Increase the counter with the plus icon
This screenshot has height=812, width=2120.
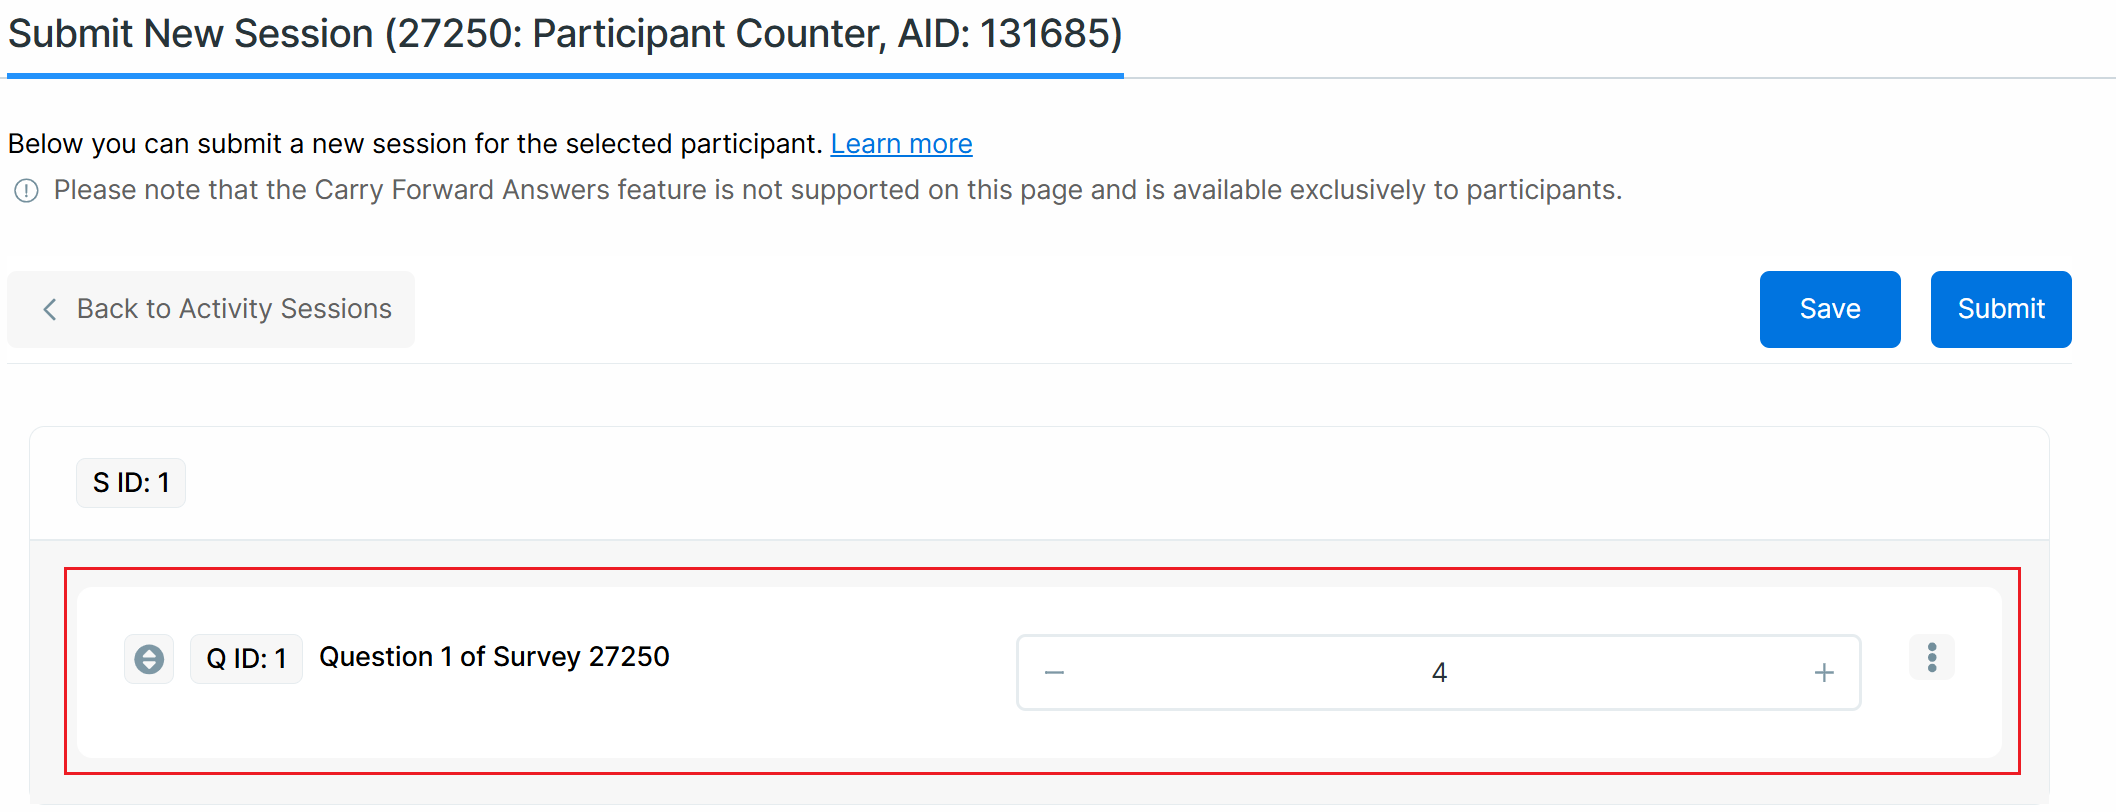1824,673
